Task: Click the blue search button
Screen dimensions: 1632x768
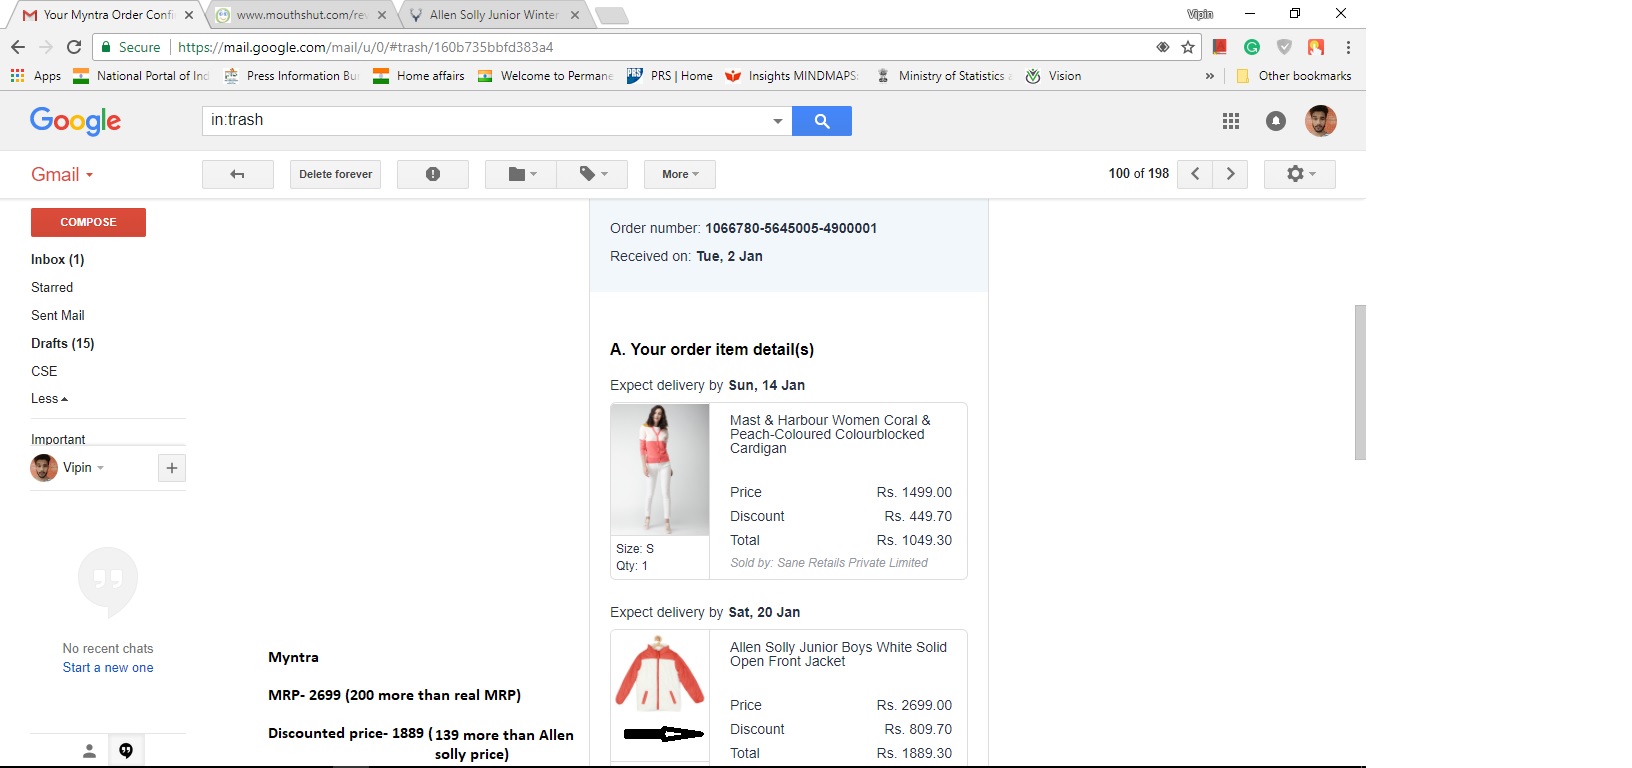Action: click(821, 121)
